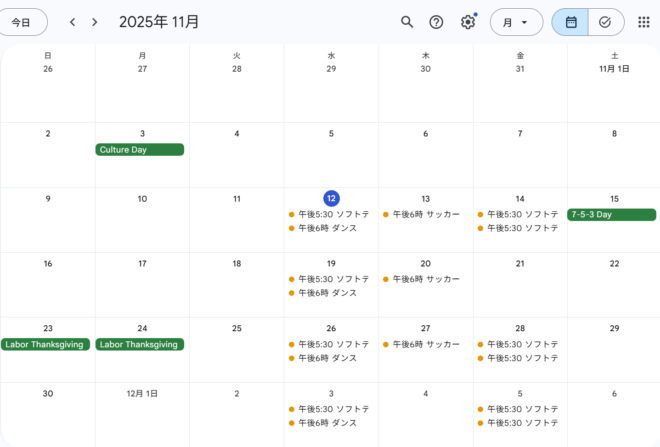Open the settings gear menu
This screenshot has height=447, width=660.
point(467,22)
